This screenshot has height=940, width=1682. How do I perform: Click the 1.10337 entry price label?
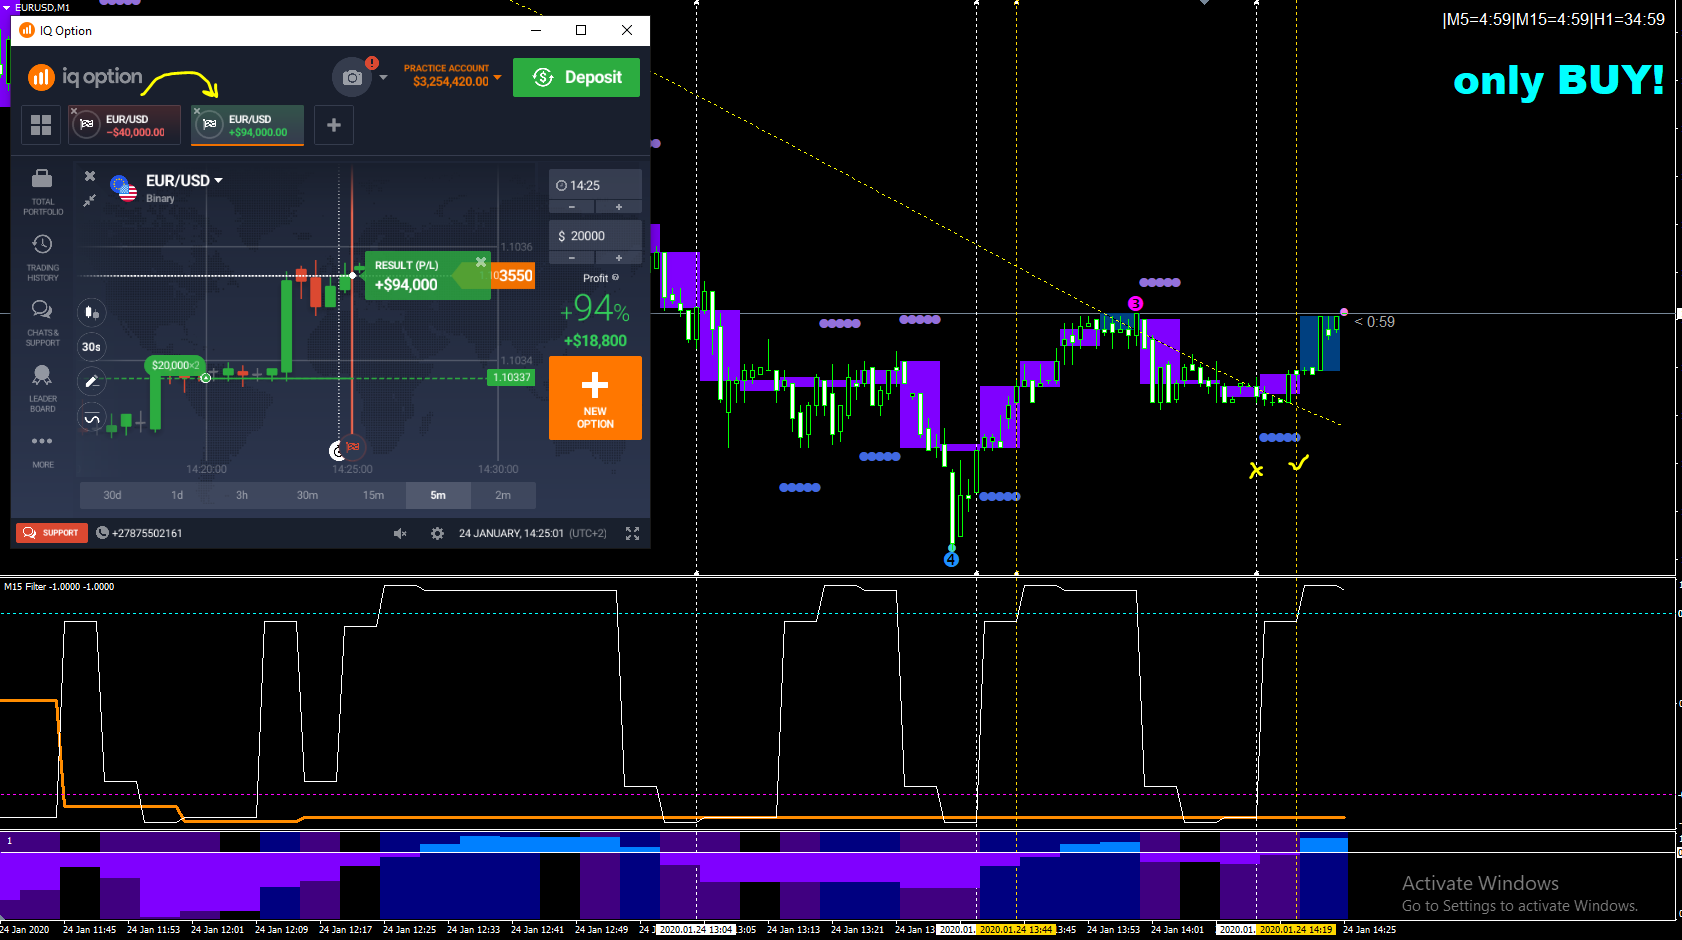(x=511, y=377)
